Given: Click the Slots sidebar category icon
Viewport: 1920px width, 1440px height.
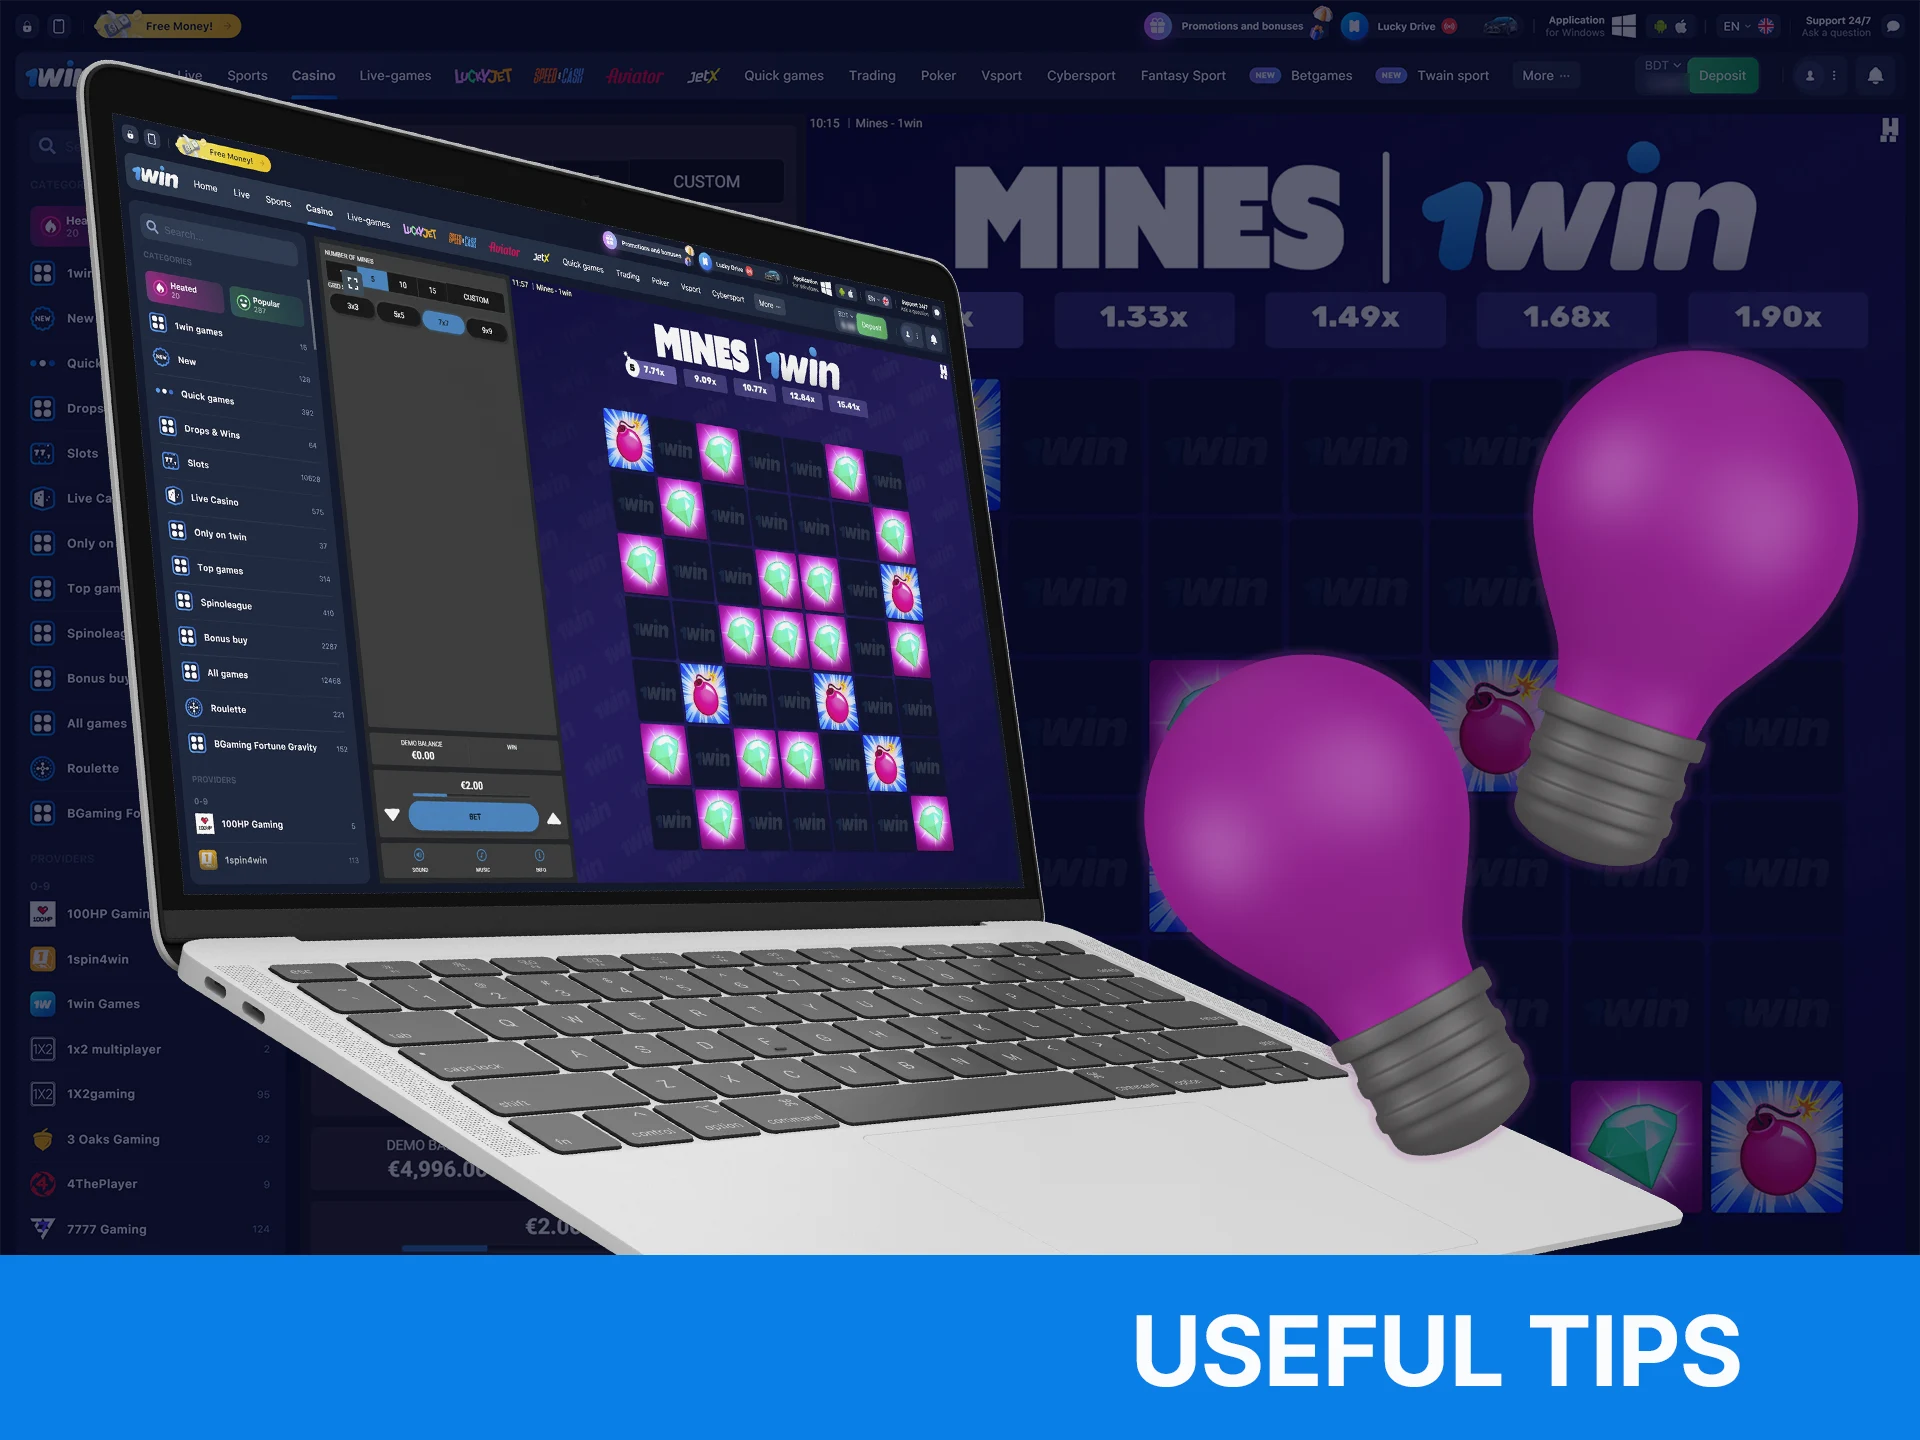Looking at the screenshot, I should coord(42,452).
